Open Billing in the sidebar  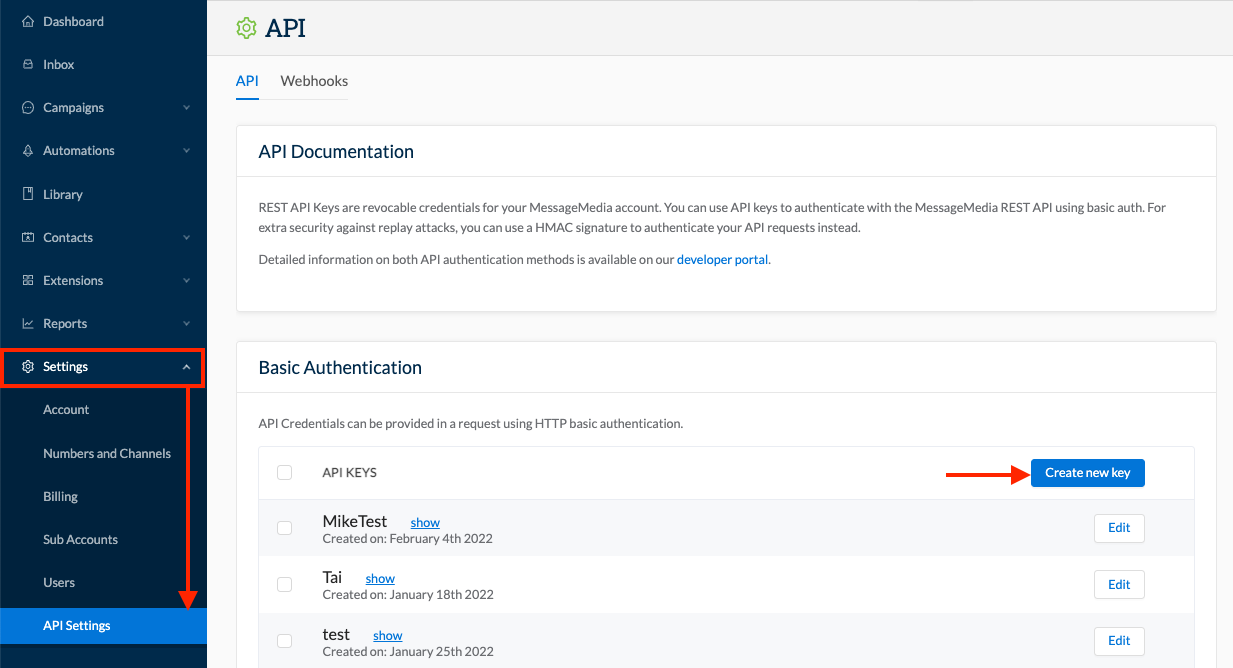[60, 496]
